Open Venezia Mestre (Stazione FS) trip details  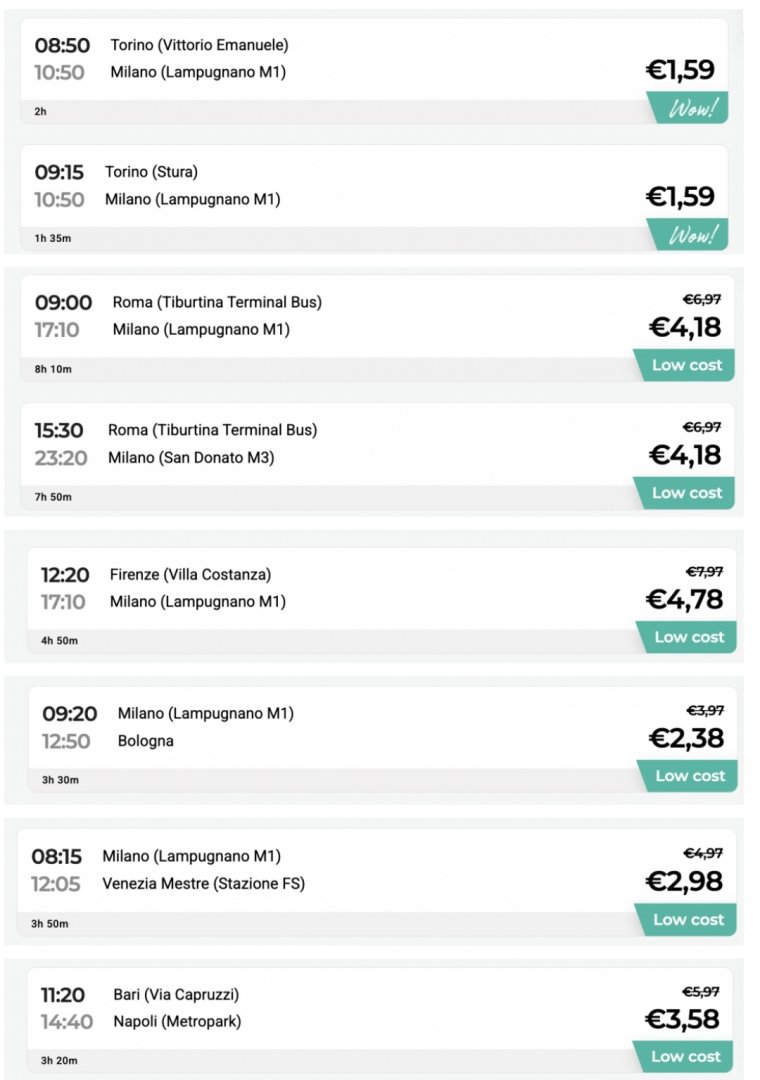pos(203,884)
